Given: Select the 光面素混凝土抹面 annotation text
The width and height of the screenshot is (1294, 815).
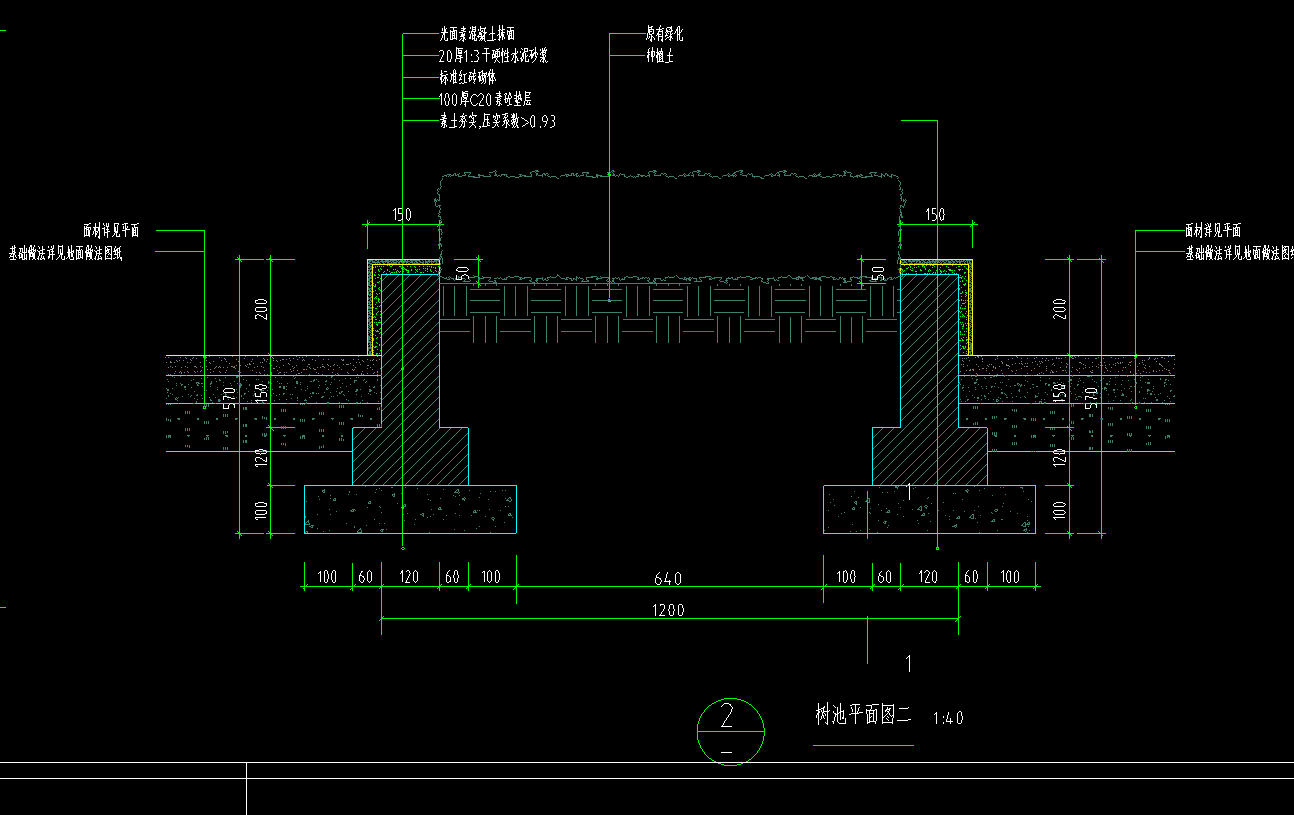Looking at the screenshot, I should (x=477, y=35).
